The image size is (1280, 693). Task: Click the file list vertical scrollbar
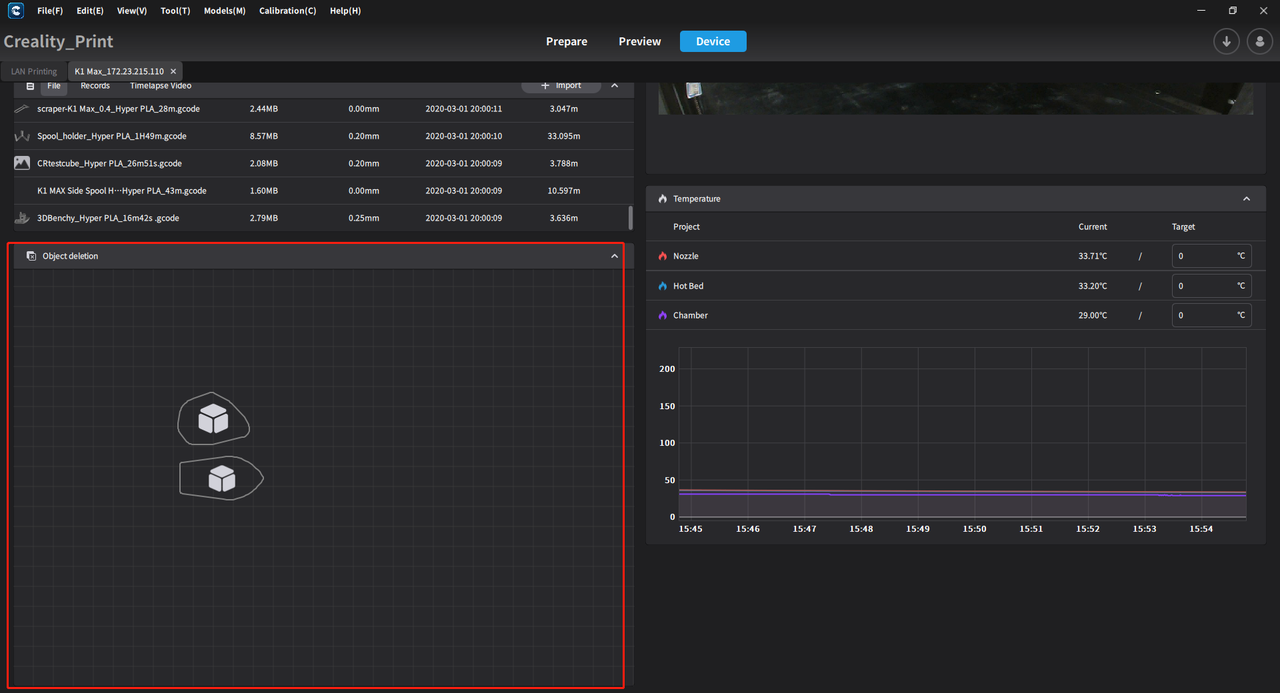click(630, 217)
